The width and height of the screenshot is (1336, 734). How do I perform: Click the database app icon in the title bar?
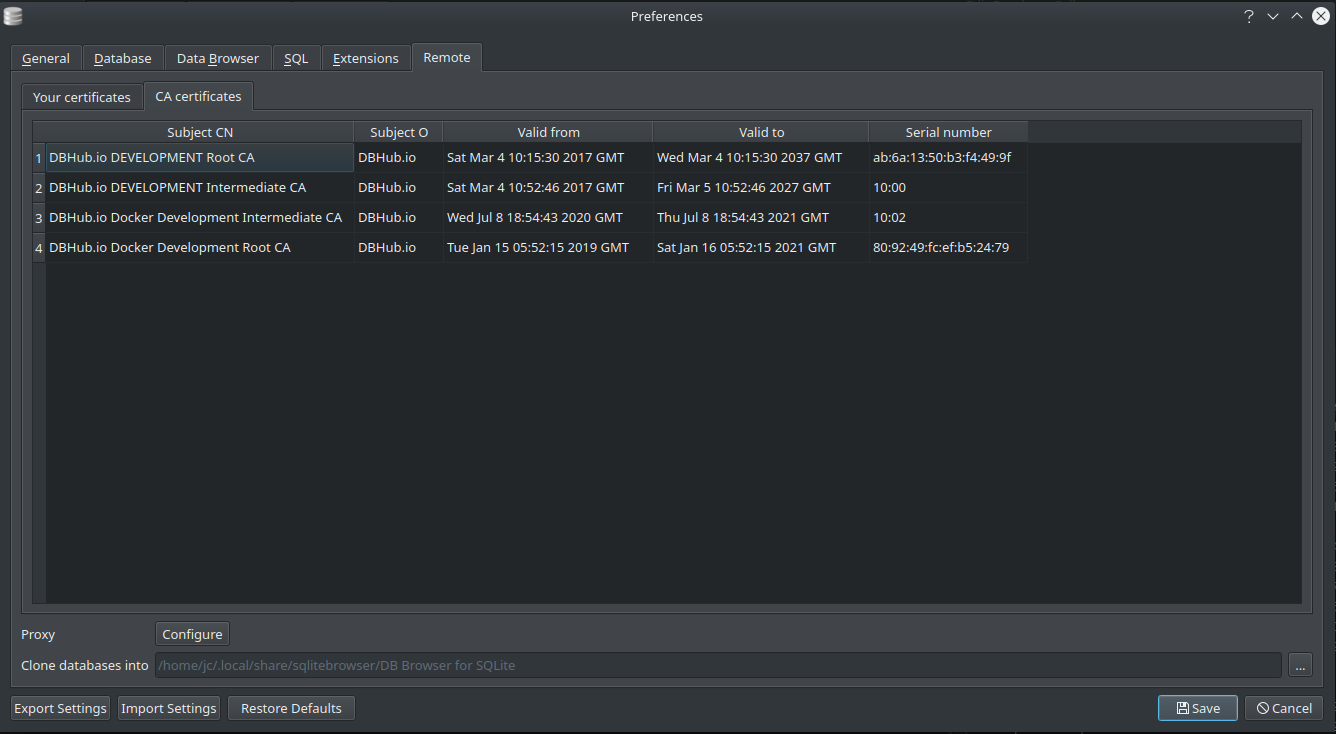[x=13, y=16]
